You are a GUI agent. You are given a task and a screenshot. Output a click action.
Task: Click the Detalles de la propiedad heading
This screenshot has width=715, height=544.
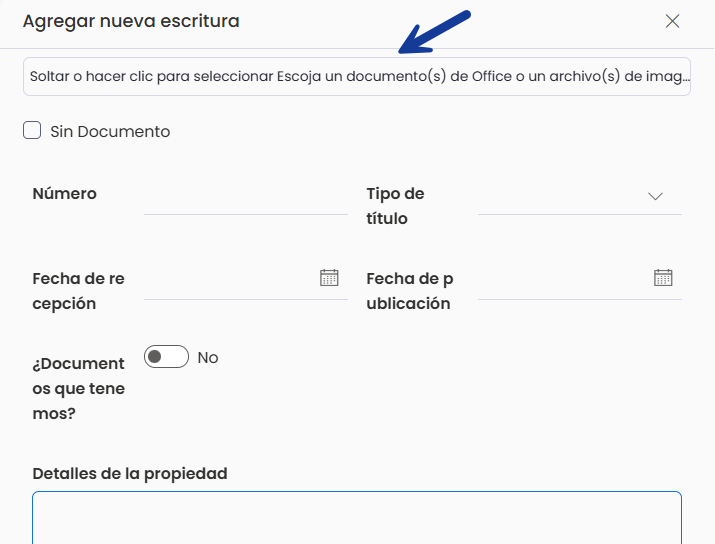pyautogui.click(x=130, y=474)
